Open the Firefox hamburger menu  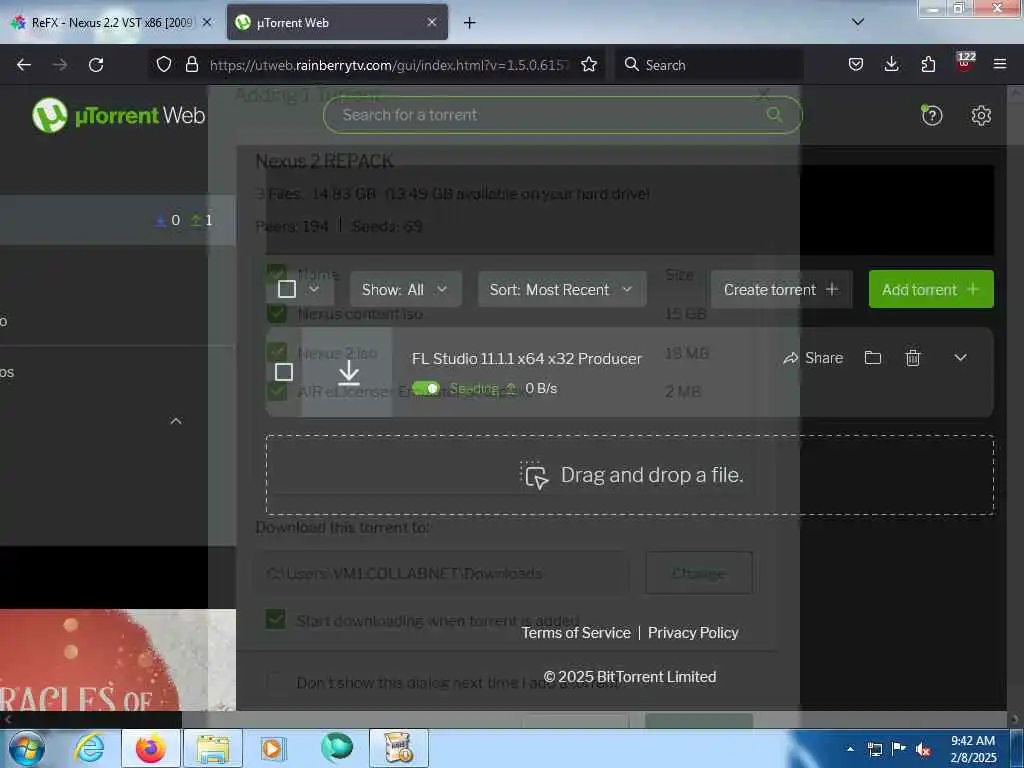coord(999,65)
